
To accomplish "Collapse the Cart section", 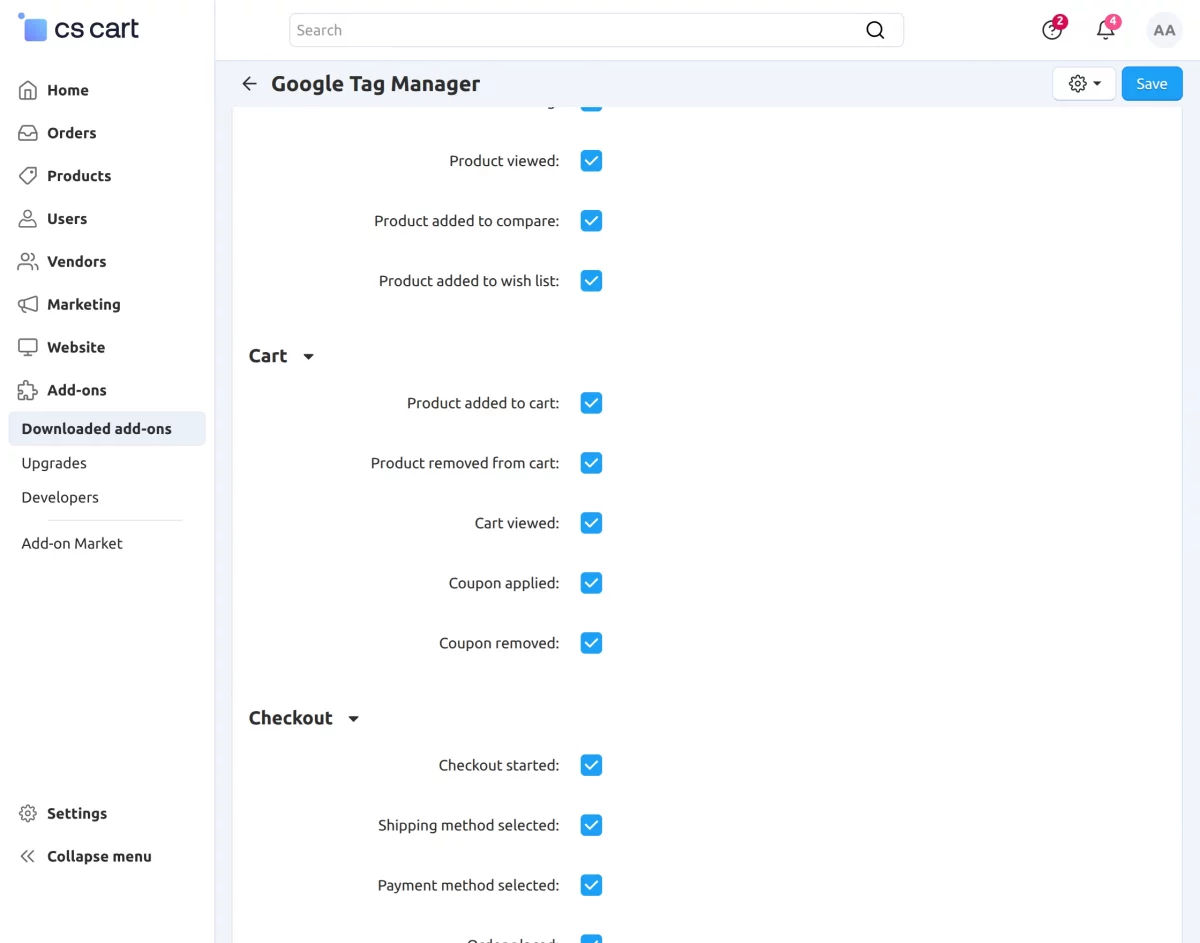I will 282,356.
